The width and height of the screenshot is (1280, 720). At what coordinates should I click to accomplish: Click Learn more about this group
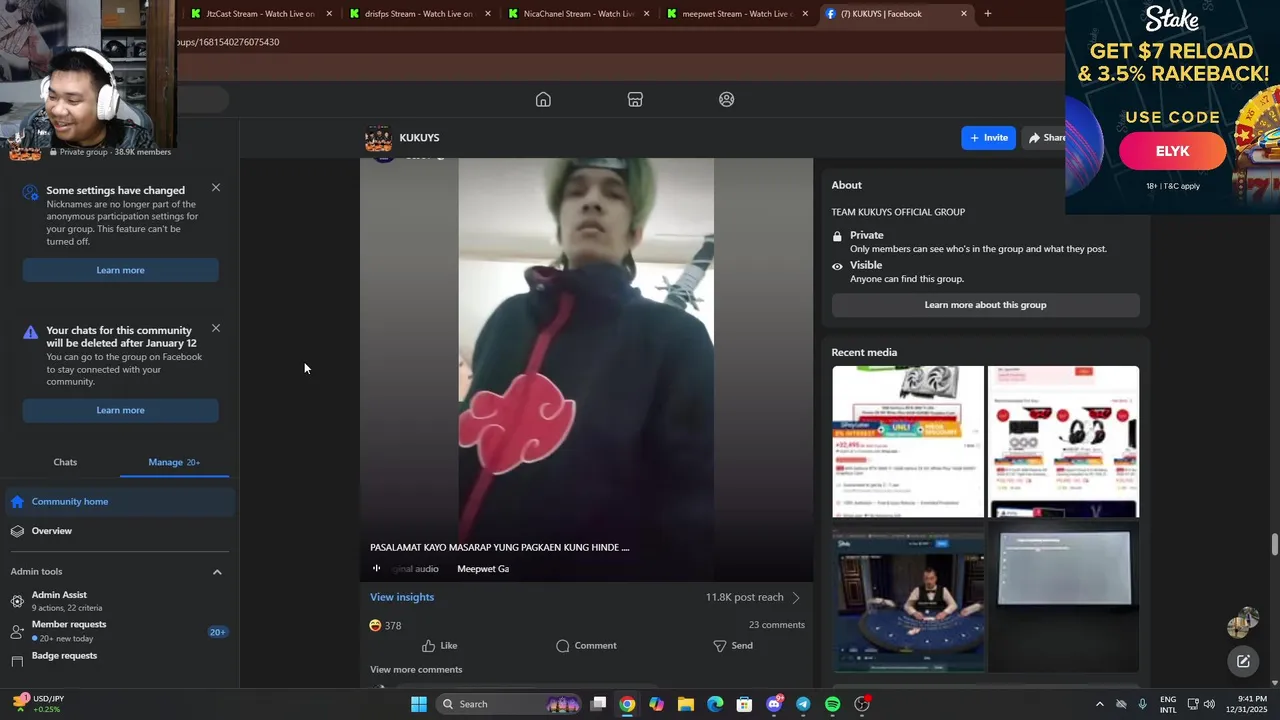(x=985, y=305)
